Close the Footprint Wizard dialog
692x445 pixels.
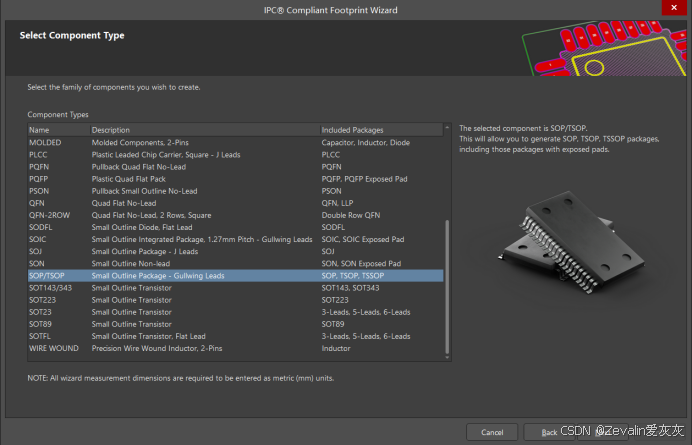click(674, 8)
